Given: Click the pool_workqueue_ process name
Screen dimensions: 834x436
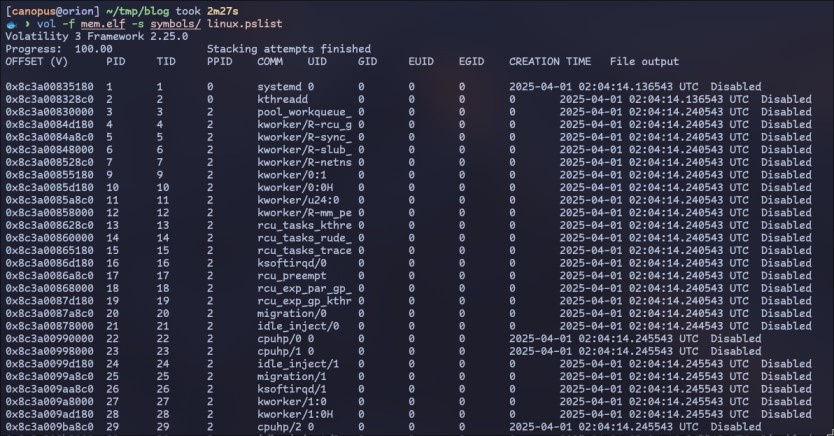Looking at the screenshot, I should point(305,112).
